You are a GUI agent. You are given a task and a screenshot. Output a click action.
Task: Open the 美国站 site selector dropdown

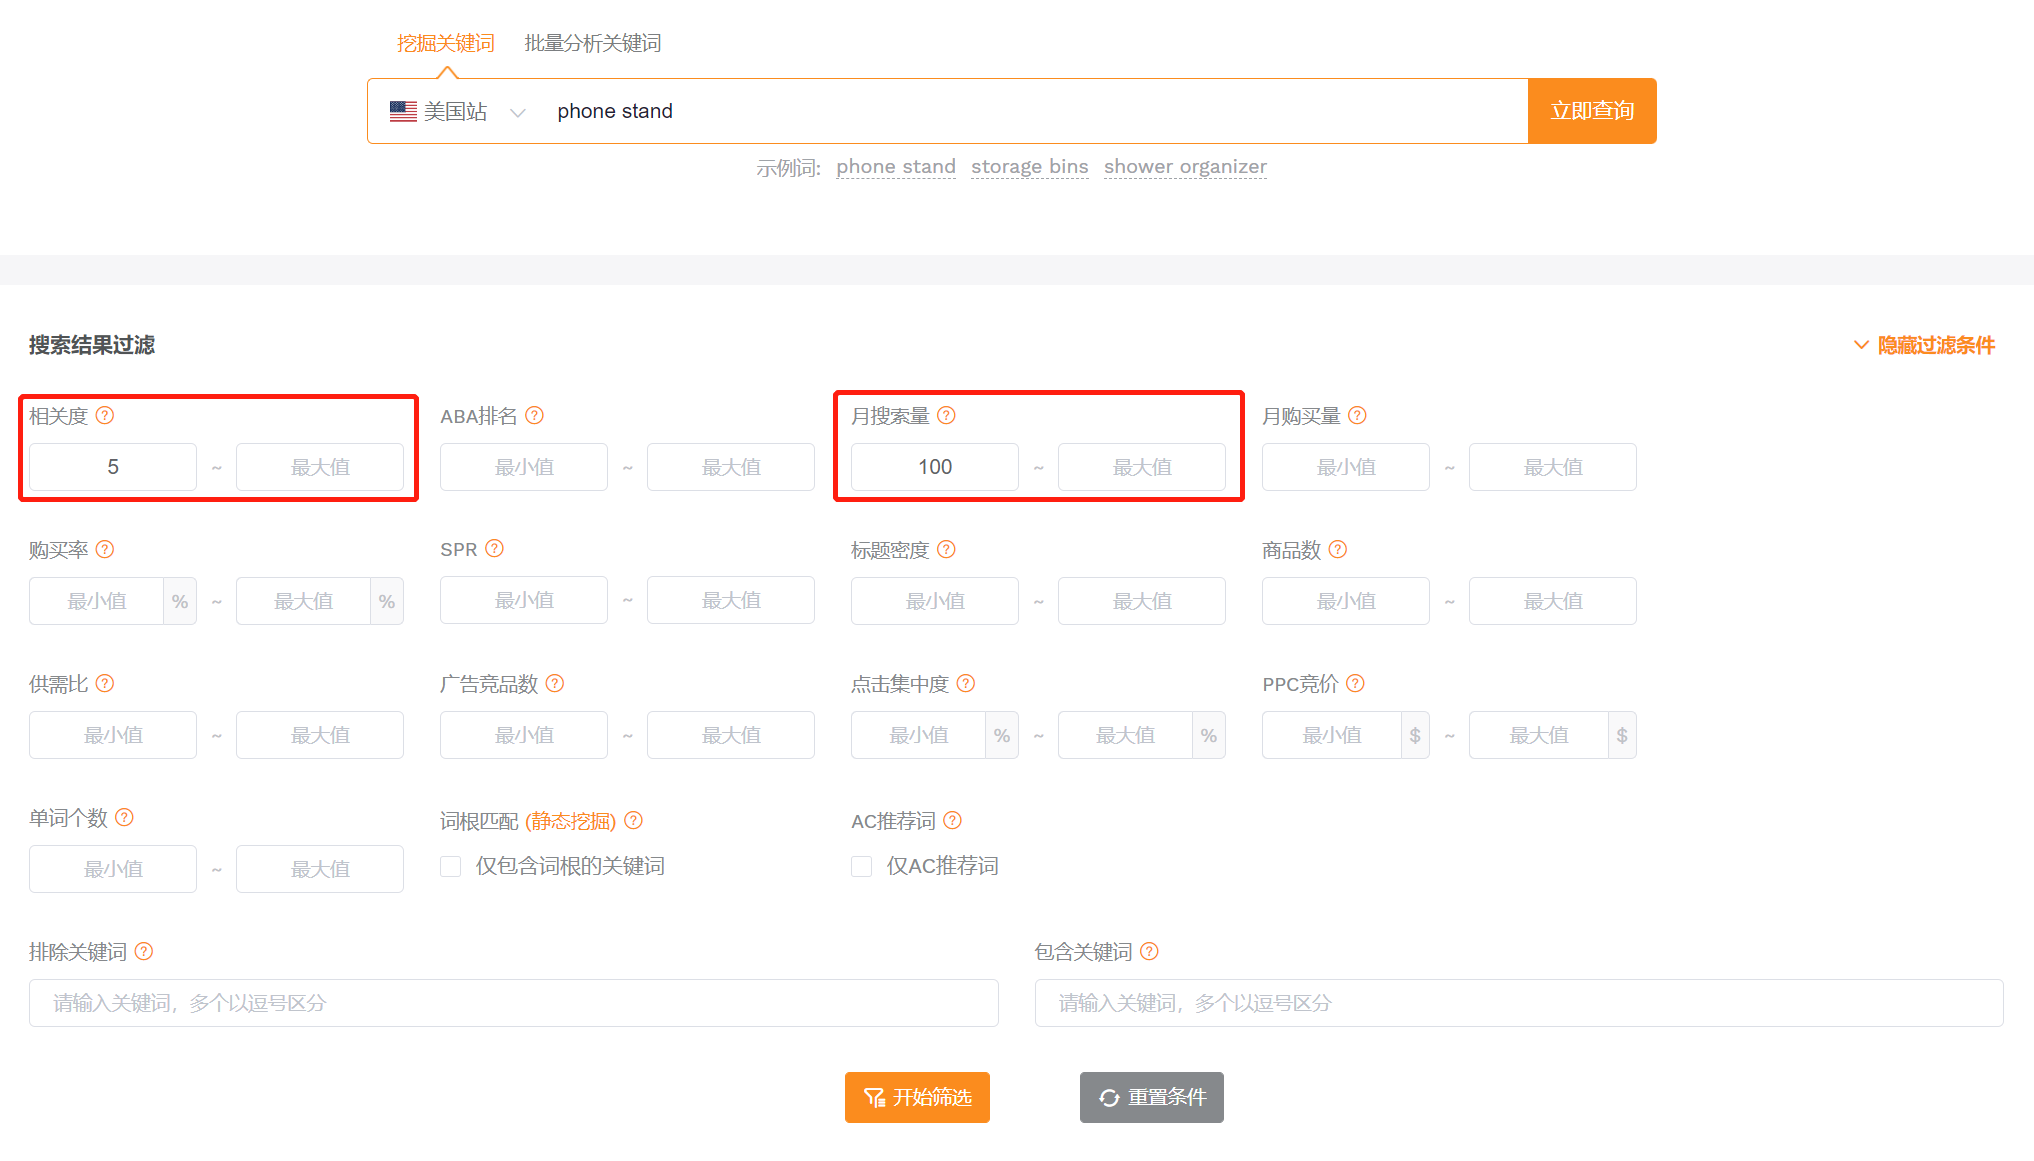click(x=456, y=111)
